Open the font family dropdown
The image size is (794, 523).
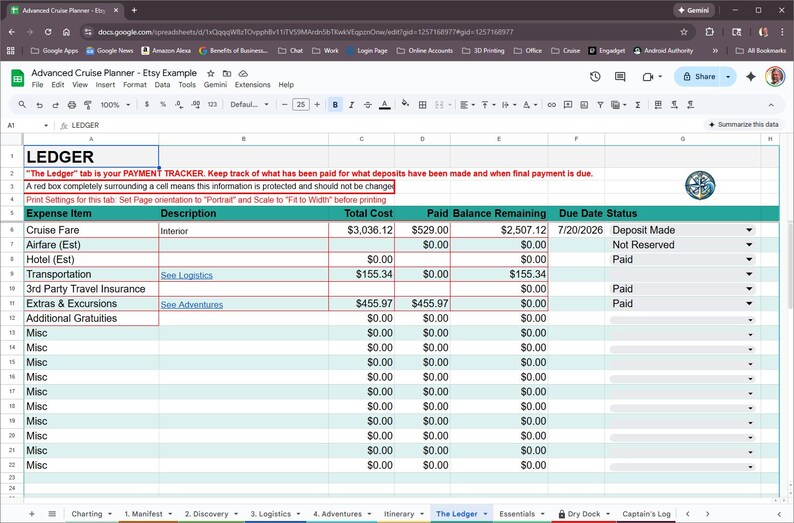coord(249,105)
